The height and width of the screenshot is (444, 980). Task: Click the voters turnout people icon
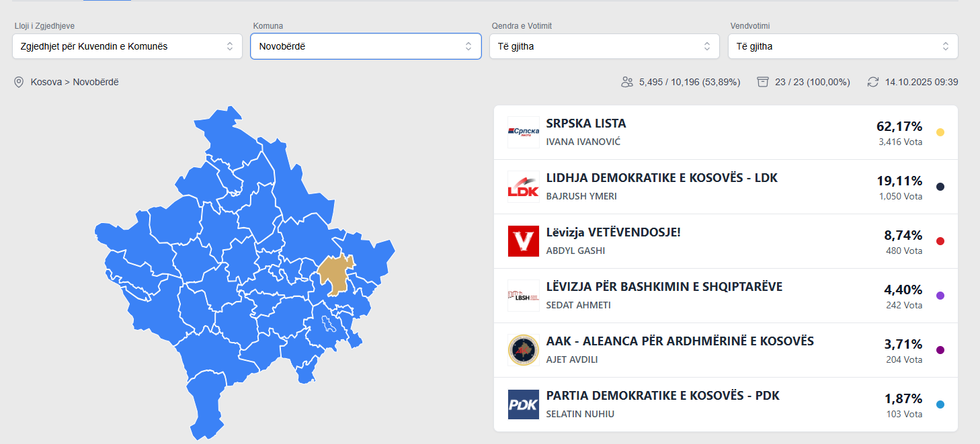[627, 82]
